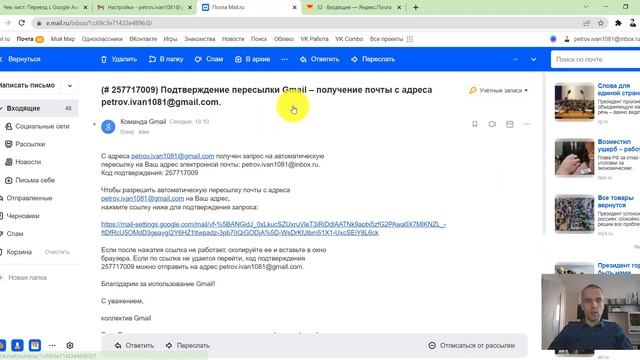Switch to the Яндекс.Почта tab
Image resolution: width=640 pixels, height=360 pixels.
pos(353,7)
